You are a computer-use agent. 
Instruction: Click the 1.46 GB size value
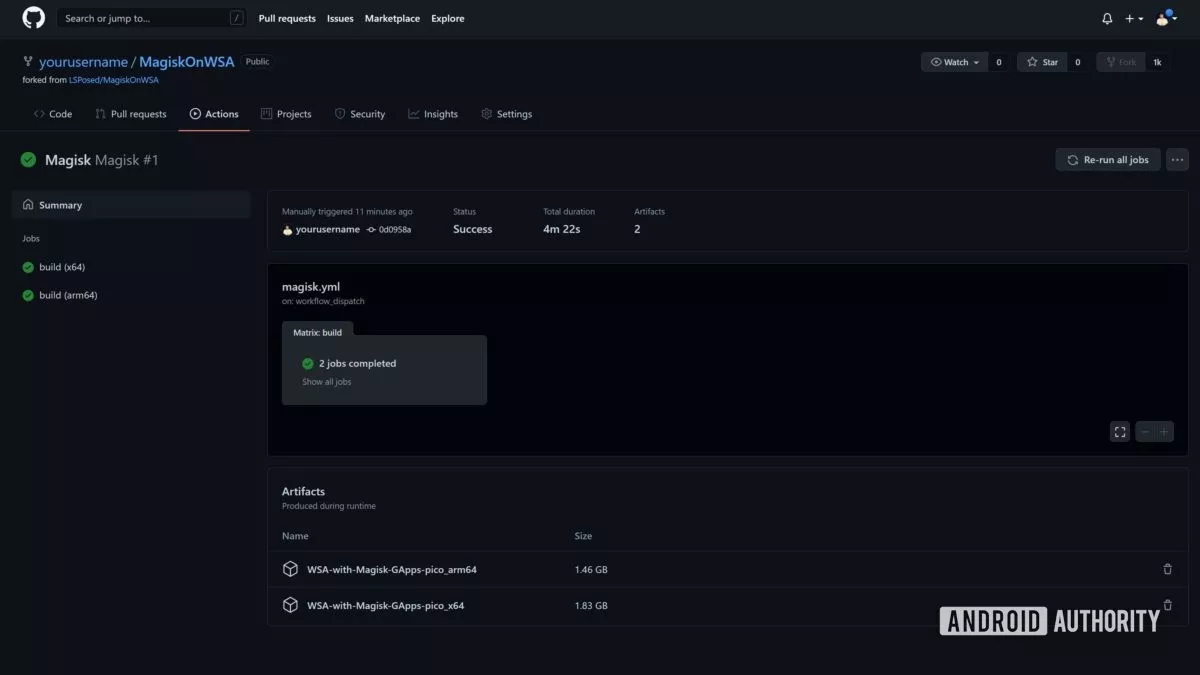[x=591, y=570]
